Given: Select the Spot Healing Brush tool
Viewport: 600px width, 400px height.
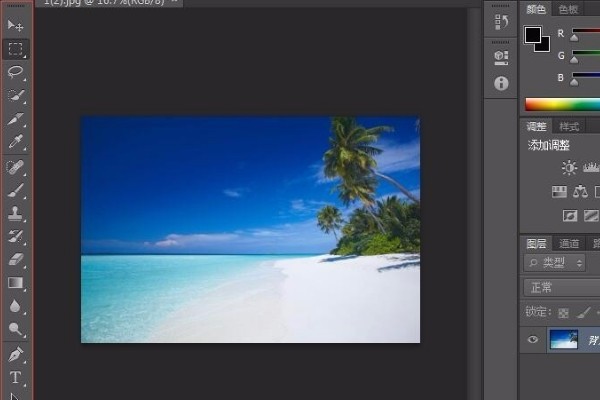Looking at the screenshot, I should [x=15, y=167].
